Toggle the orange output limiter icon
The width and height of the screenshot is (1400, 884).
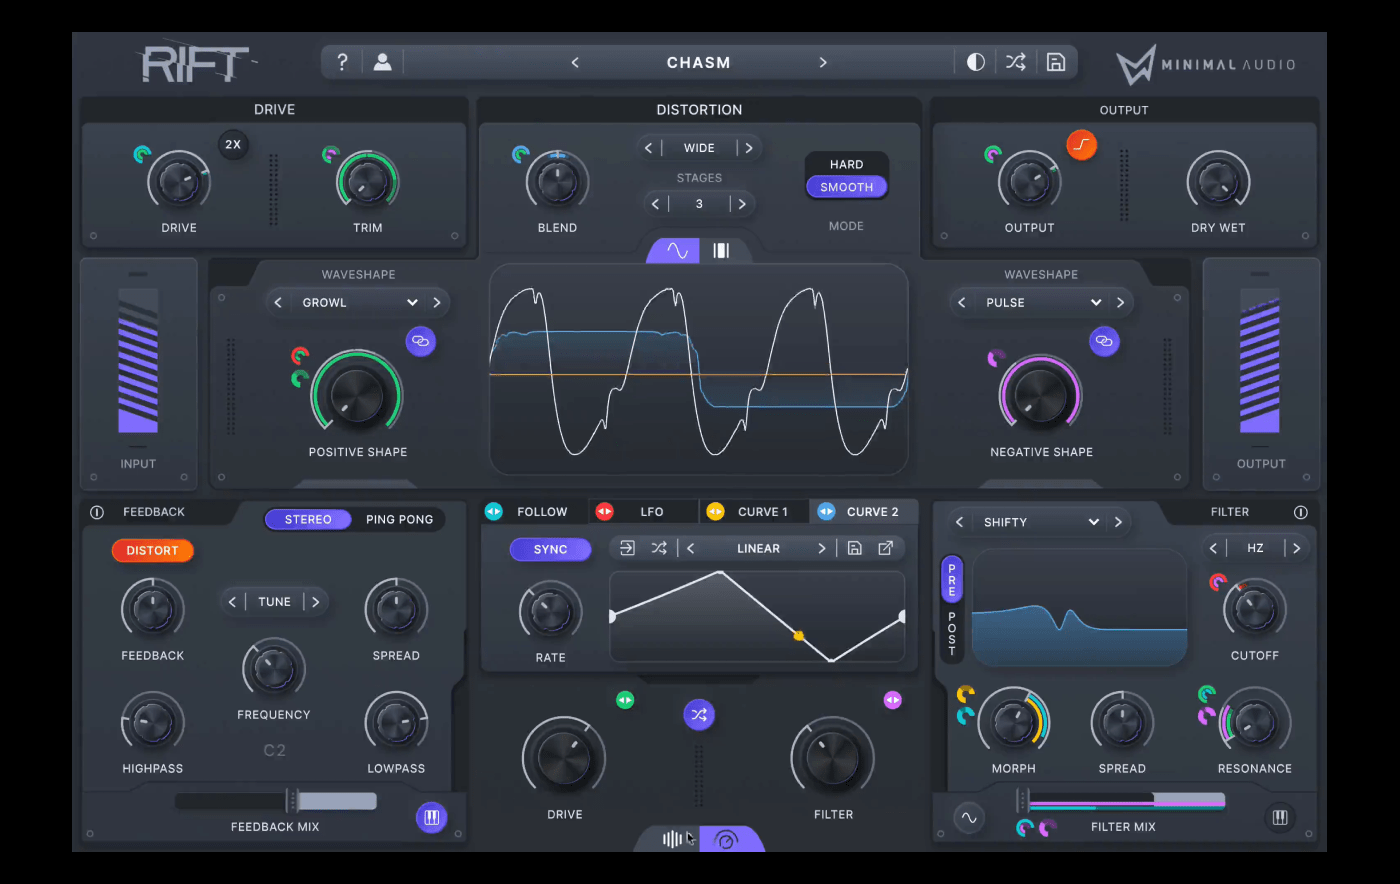[x=1081, y=145]
